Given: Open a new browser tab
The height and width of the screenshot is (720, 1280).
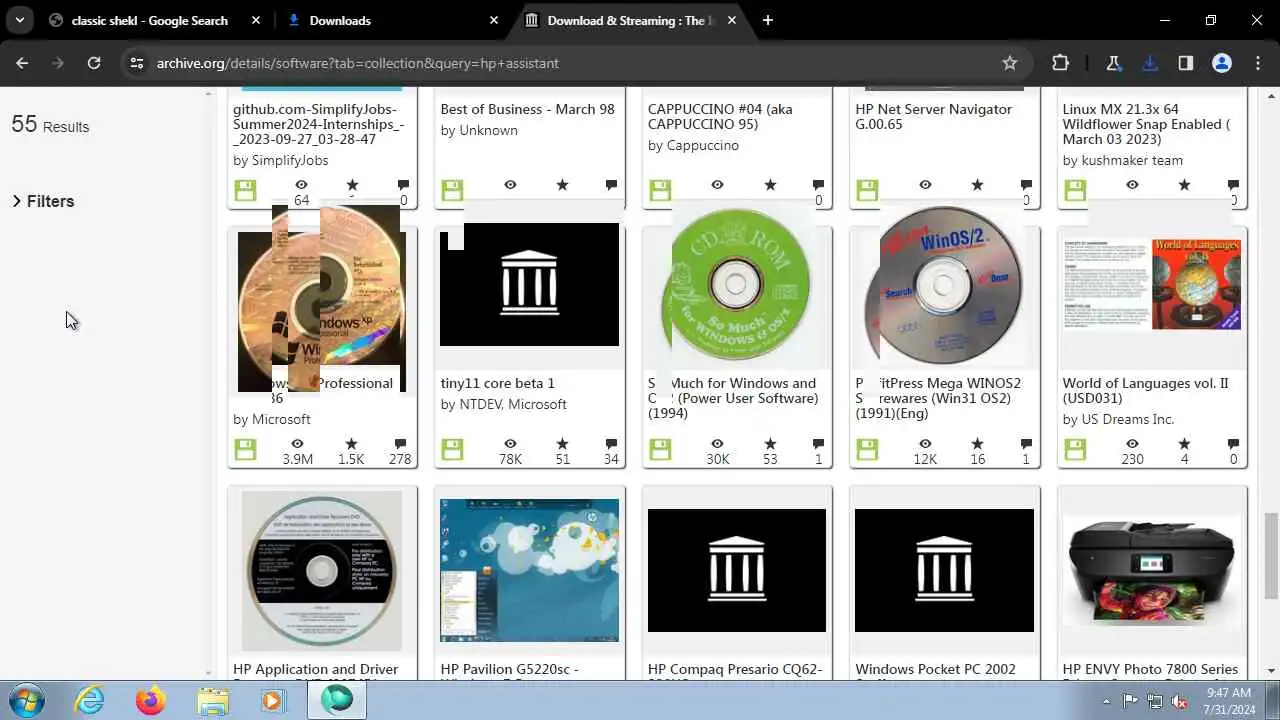Looking at the screenshot, I should [768, 20].
